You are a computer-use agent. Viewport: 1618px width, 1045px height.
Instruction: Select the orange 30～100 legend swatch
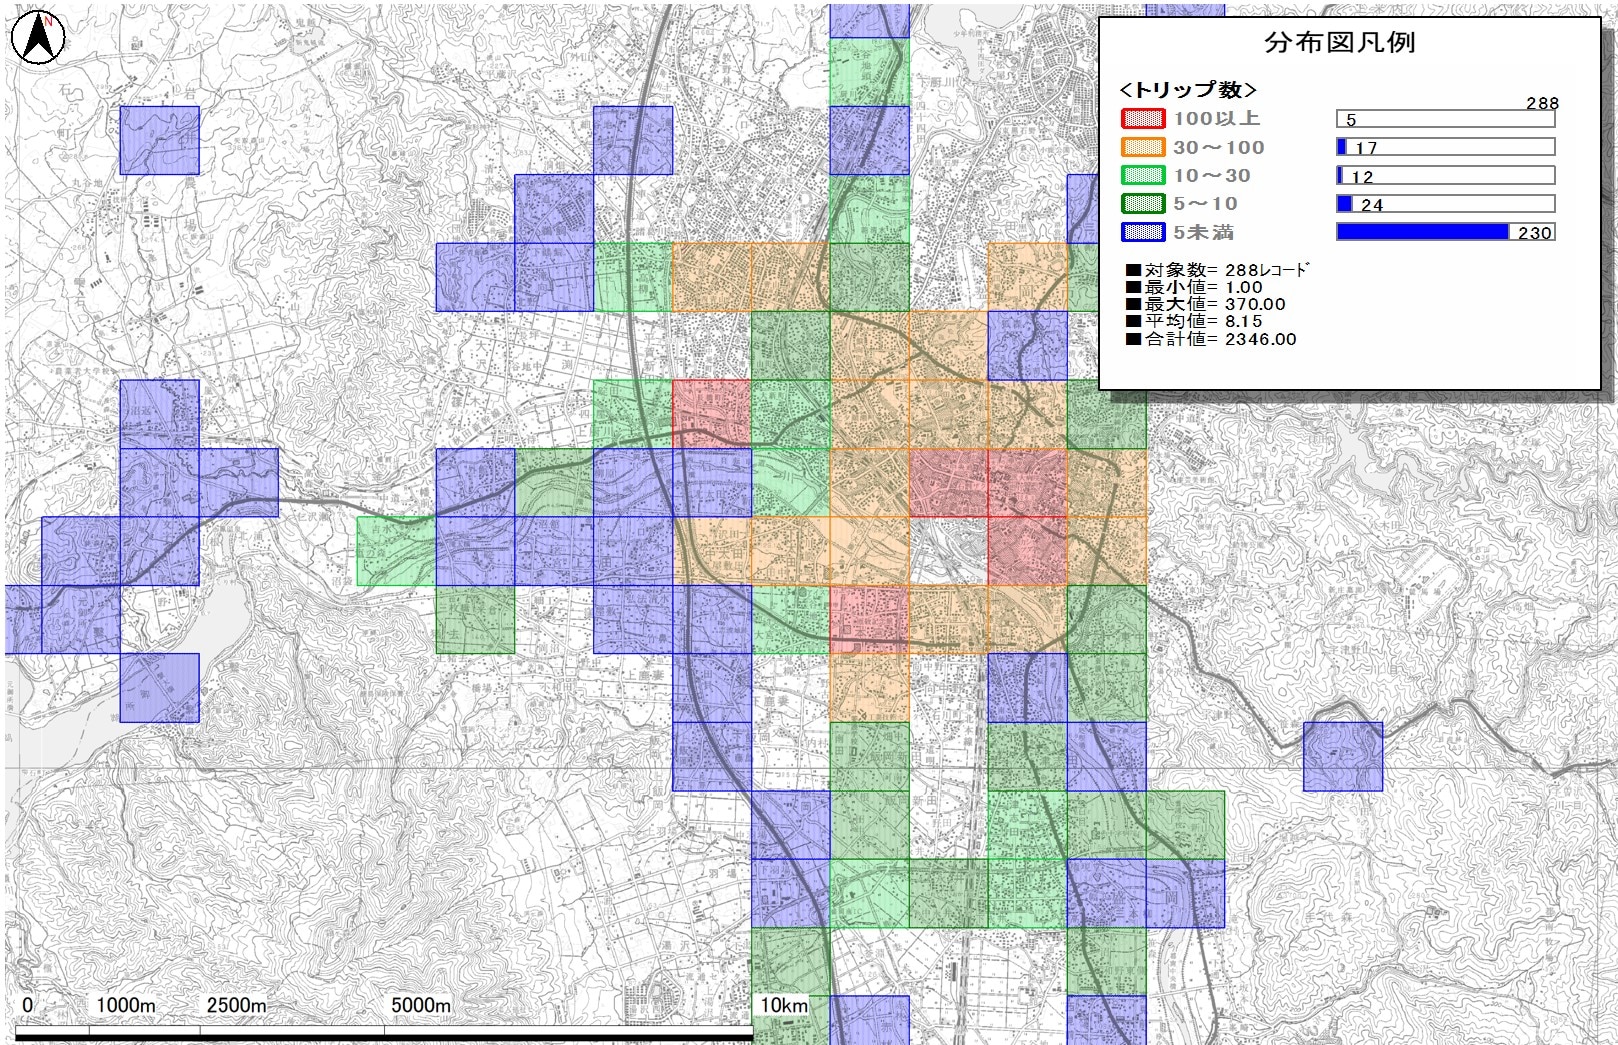tap(1143, 147)
